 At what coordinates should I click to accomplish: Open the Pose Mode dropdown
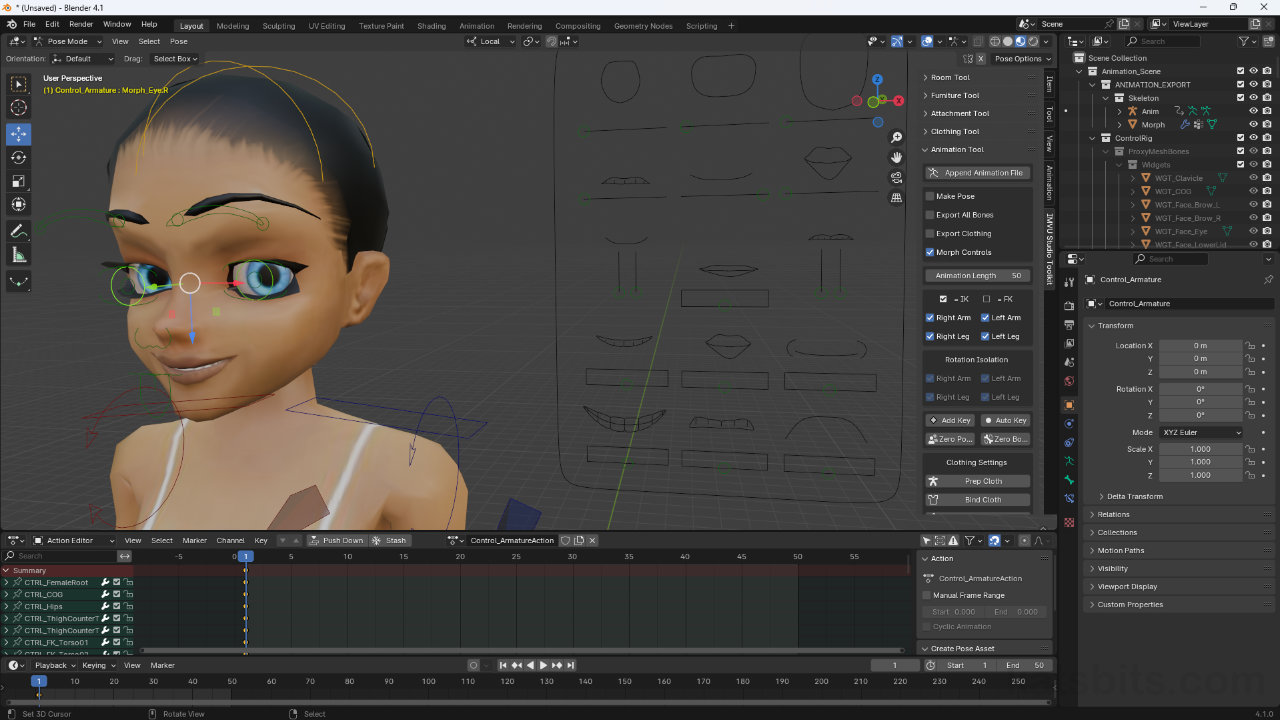(x=68, y=41)
